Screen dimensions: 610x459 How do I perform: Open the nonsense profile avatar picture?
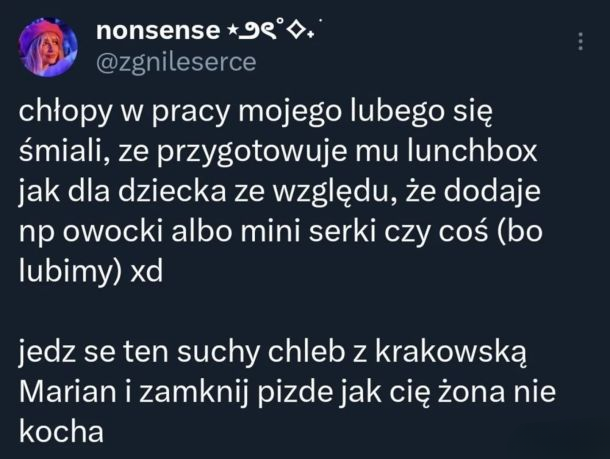pos(48,47)
